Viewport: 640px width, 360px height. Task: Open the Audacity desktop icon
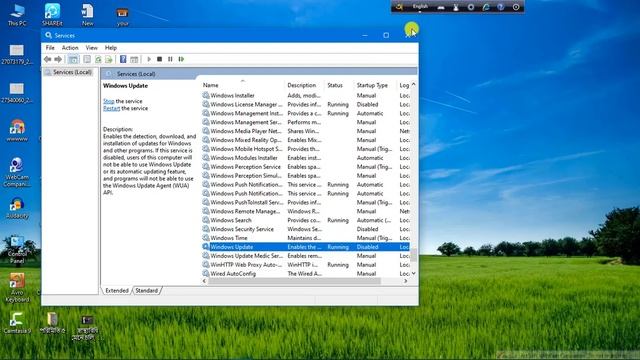click(x=17, y=209)
